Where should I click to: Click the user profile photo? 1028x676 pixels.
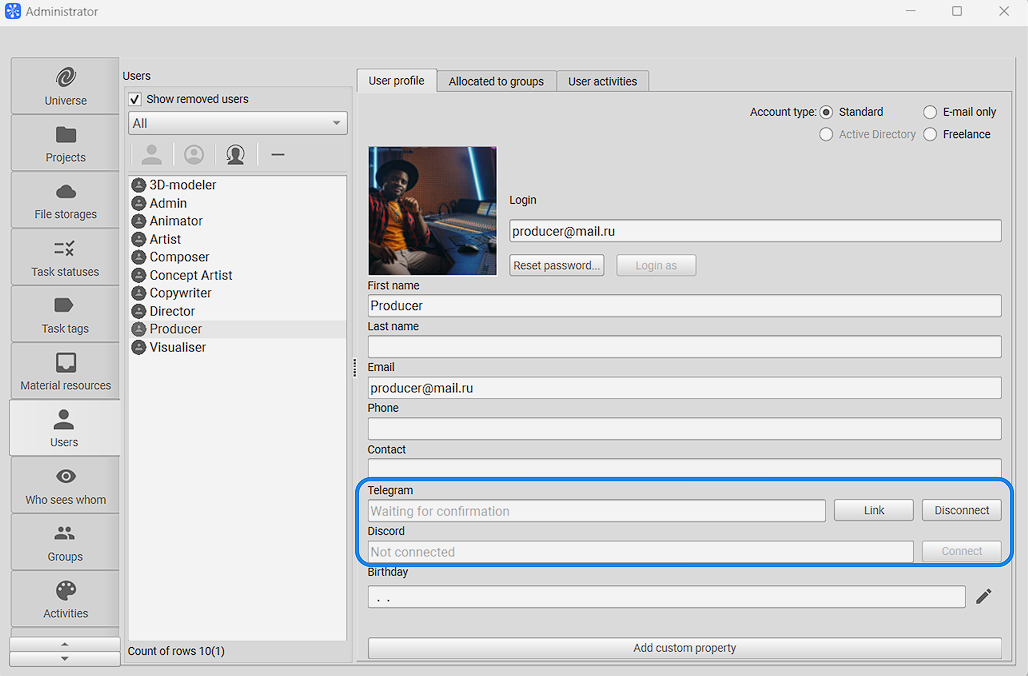point(433,210)
